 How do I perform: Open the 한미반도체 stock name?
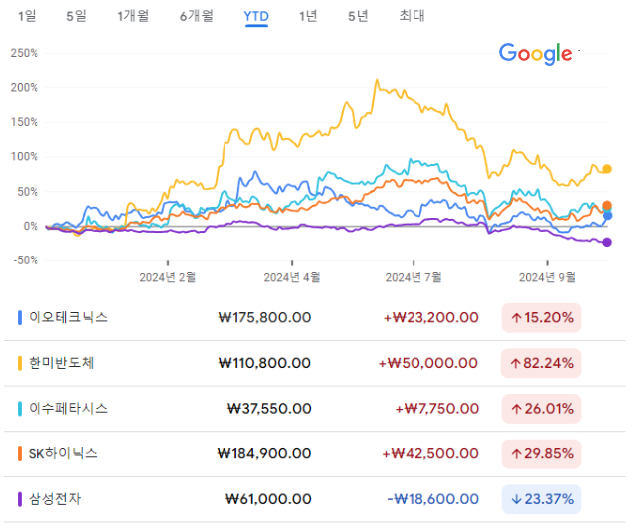point(61,363)
